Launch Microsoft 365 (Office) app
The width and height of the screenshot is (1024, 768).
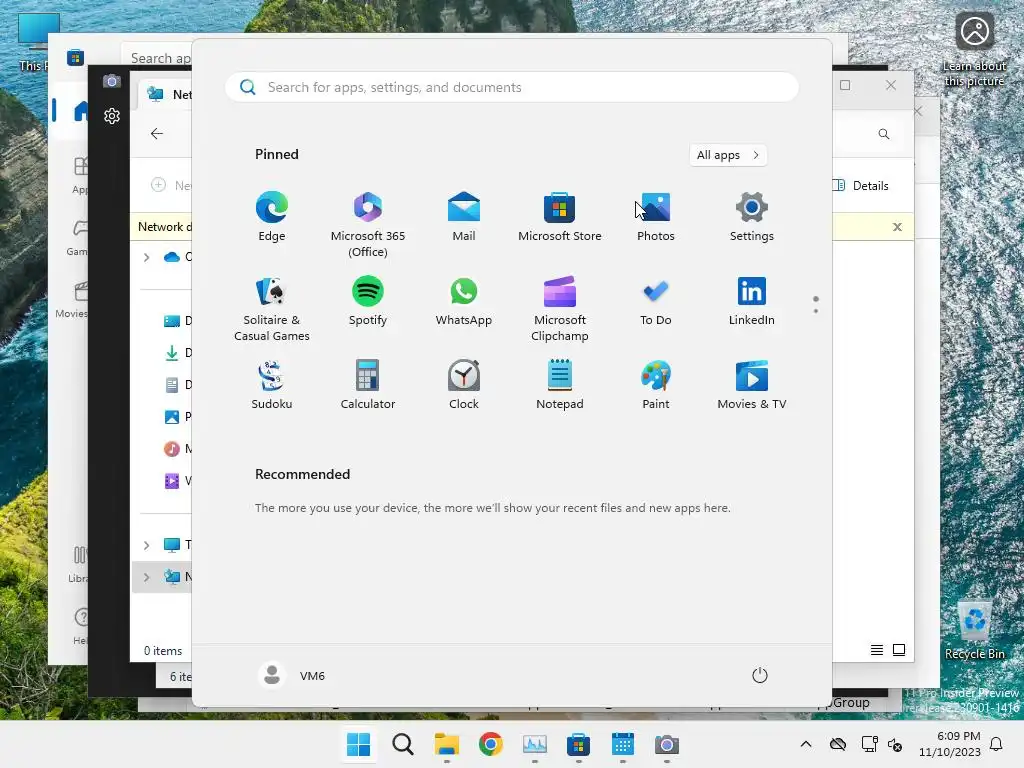coord(368,225)
